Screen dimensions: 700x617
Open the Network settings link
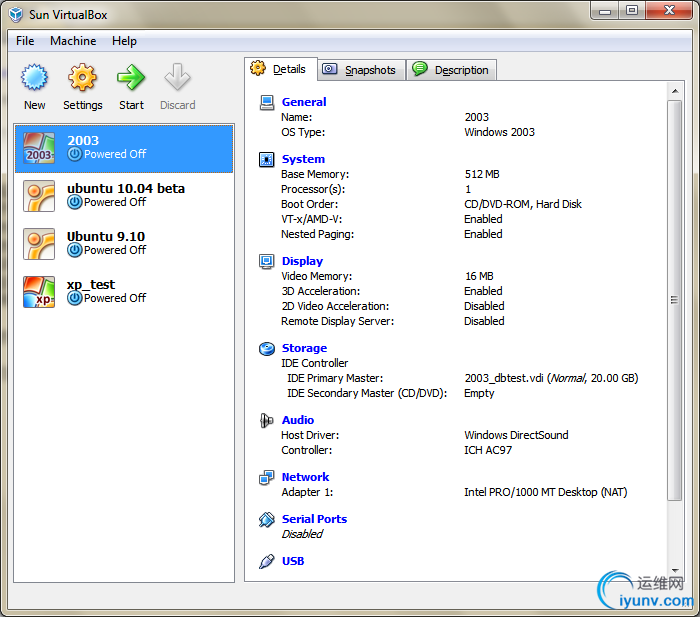click(305, 477)
